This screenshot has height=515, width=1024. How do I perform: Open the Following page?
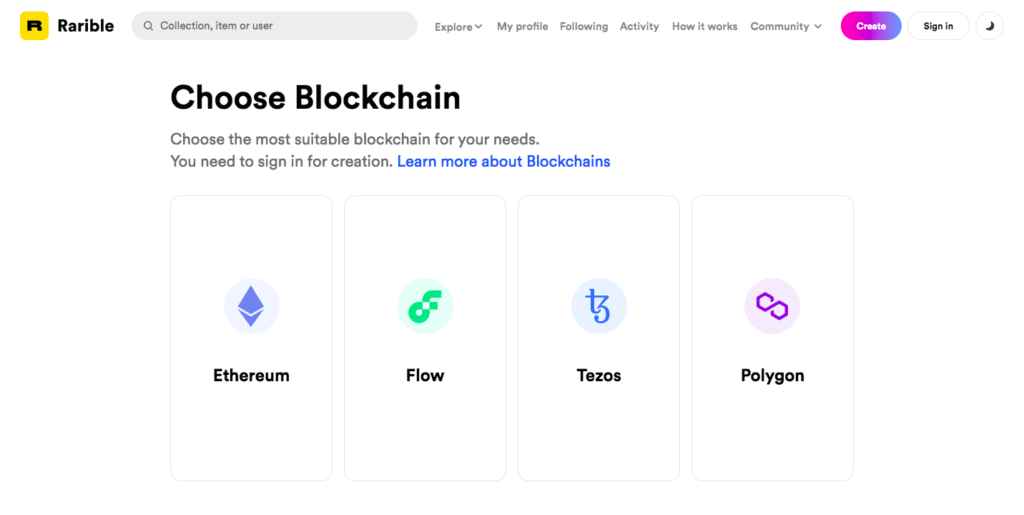pyautogui.click(x=584, y=27)
